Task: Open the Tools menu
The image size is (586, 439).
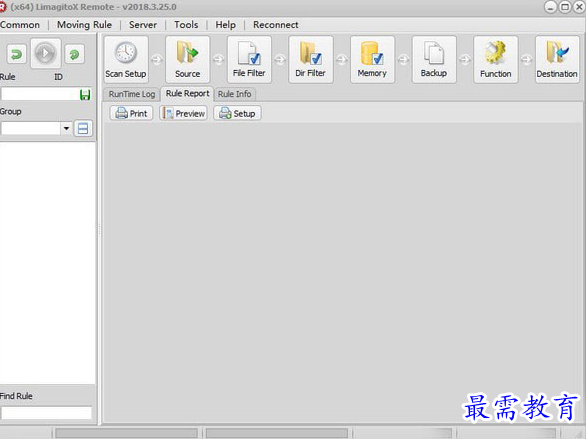Action: click(x=186, y=25)
